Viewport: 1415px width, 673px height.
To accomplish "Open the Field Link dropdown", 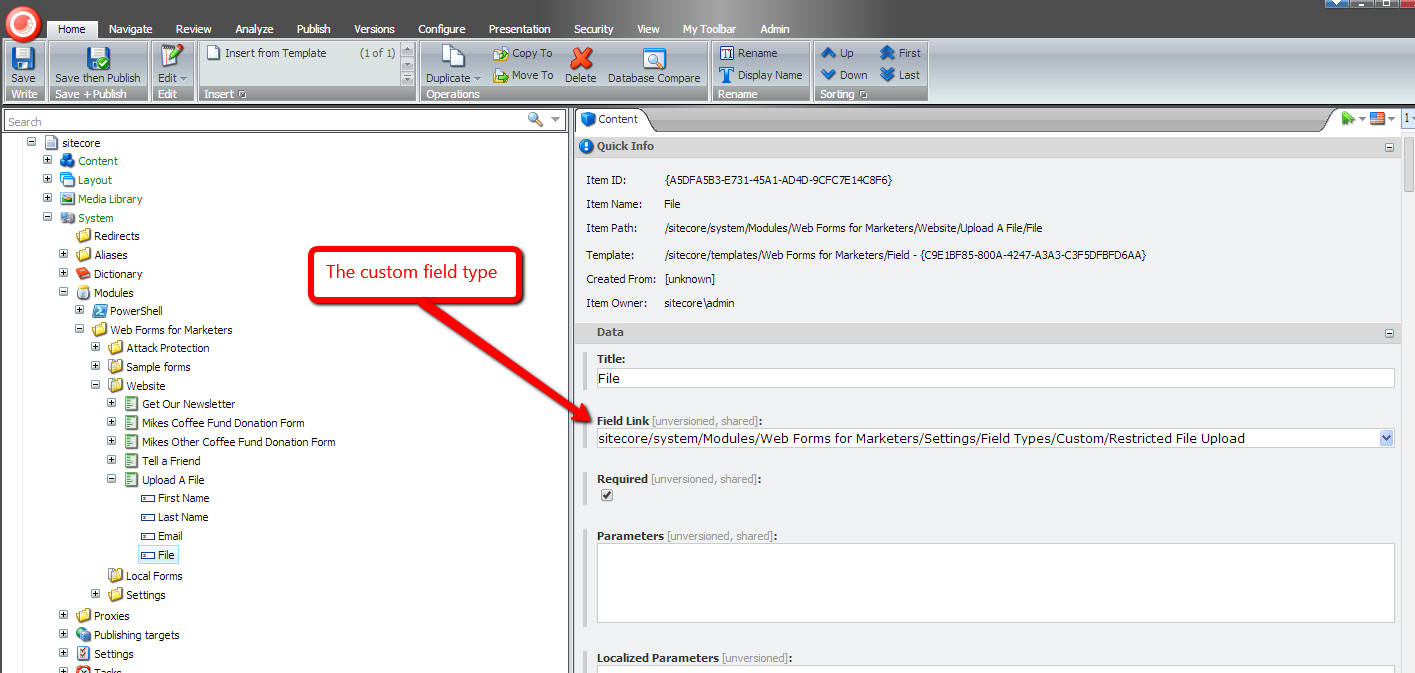I will coord(1385,438).
